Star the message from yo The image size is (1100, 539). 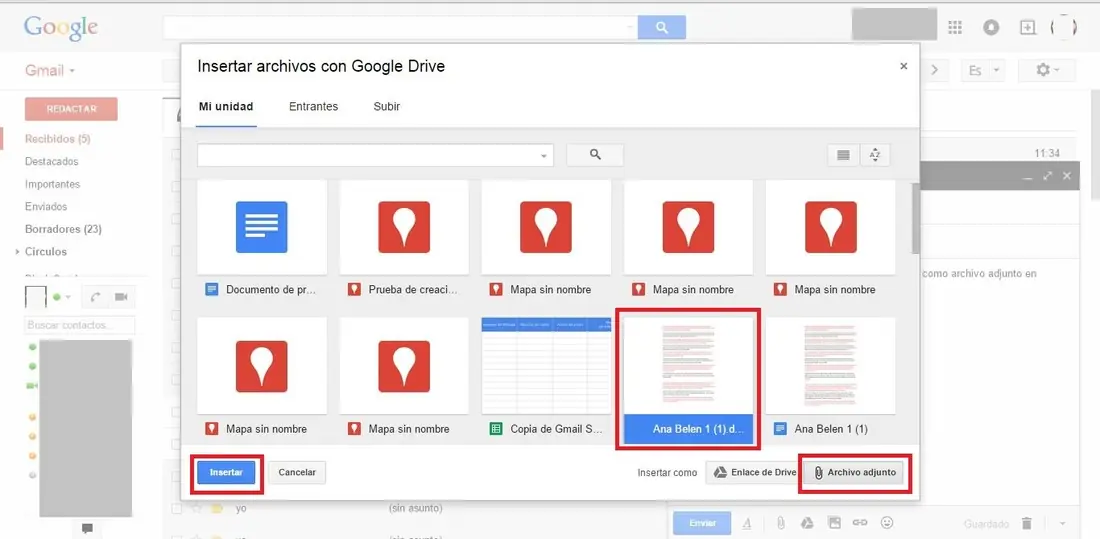coord(196,508)
